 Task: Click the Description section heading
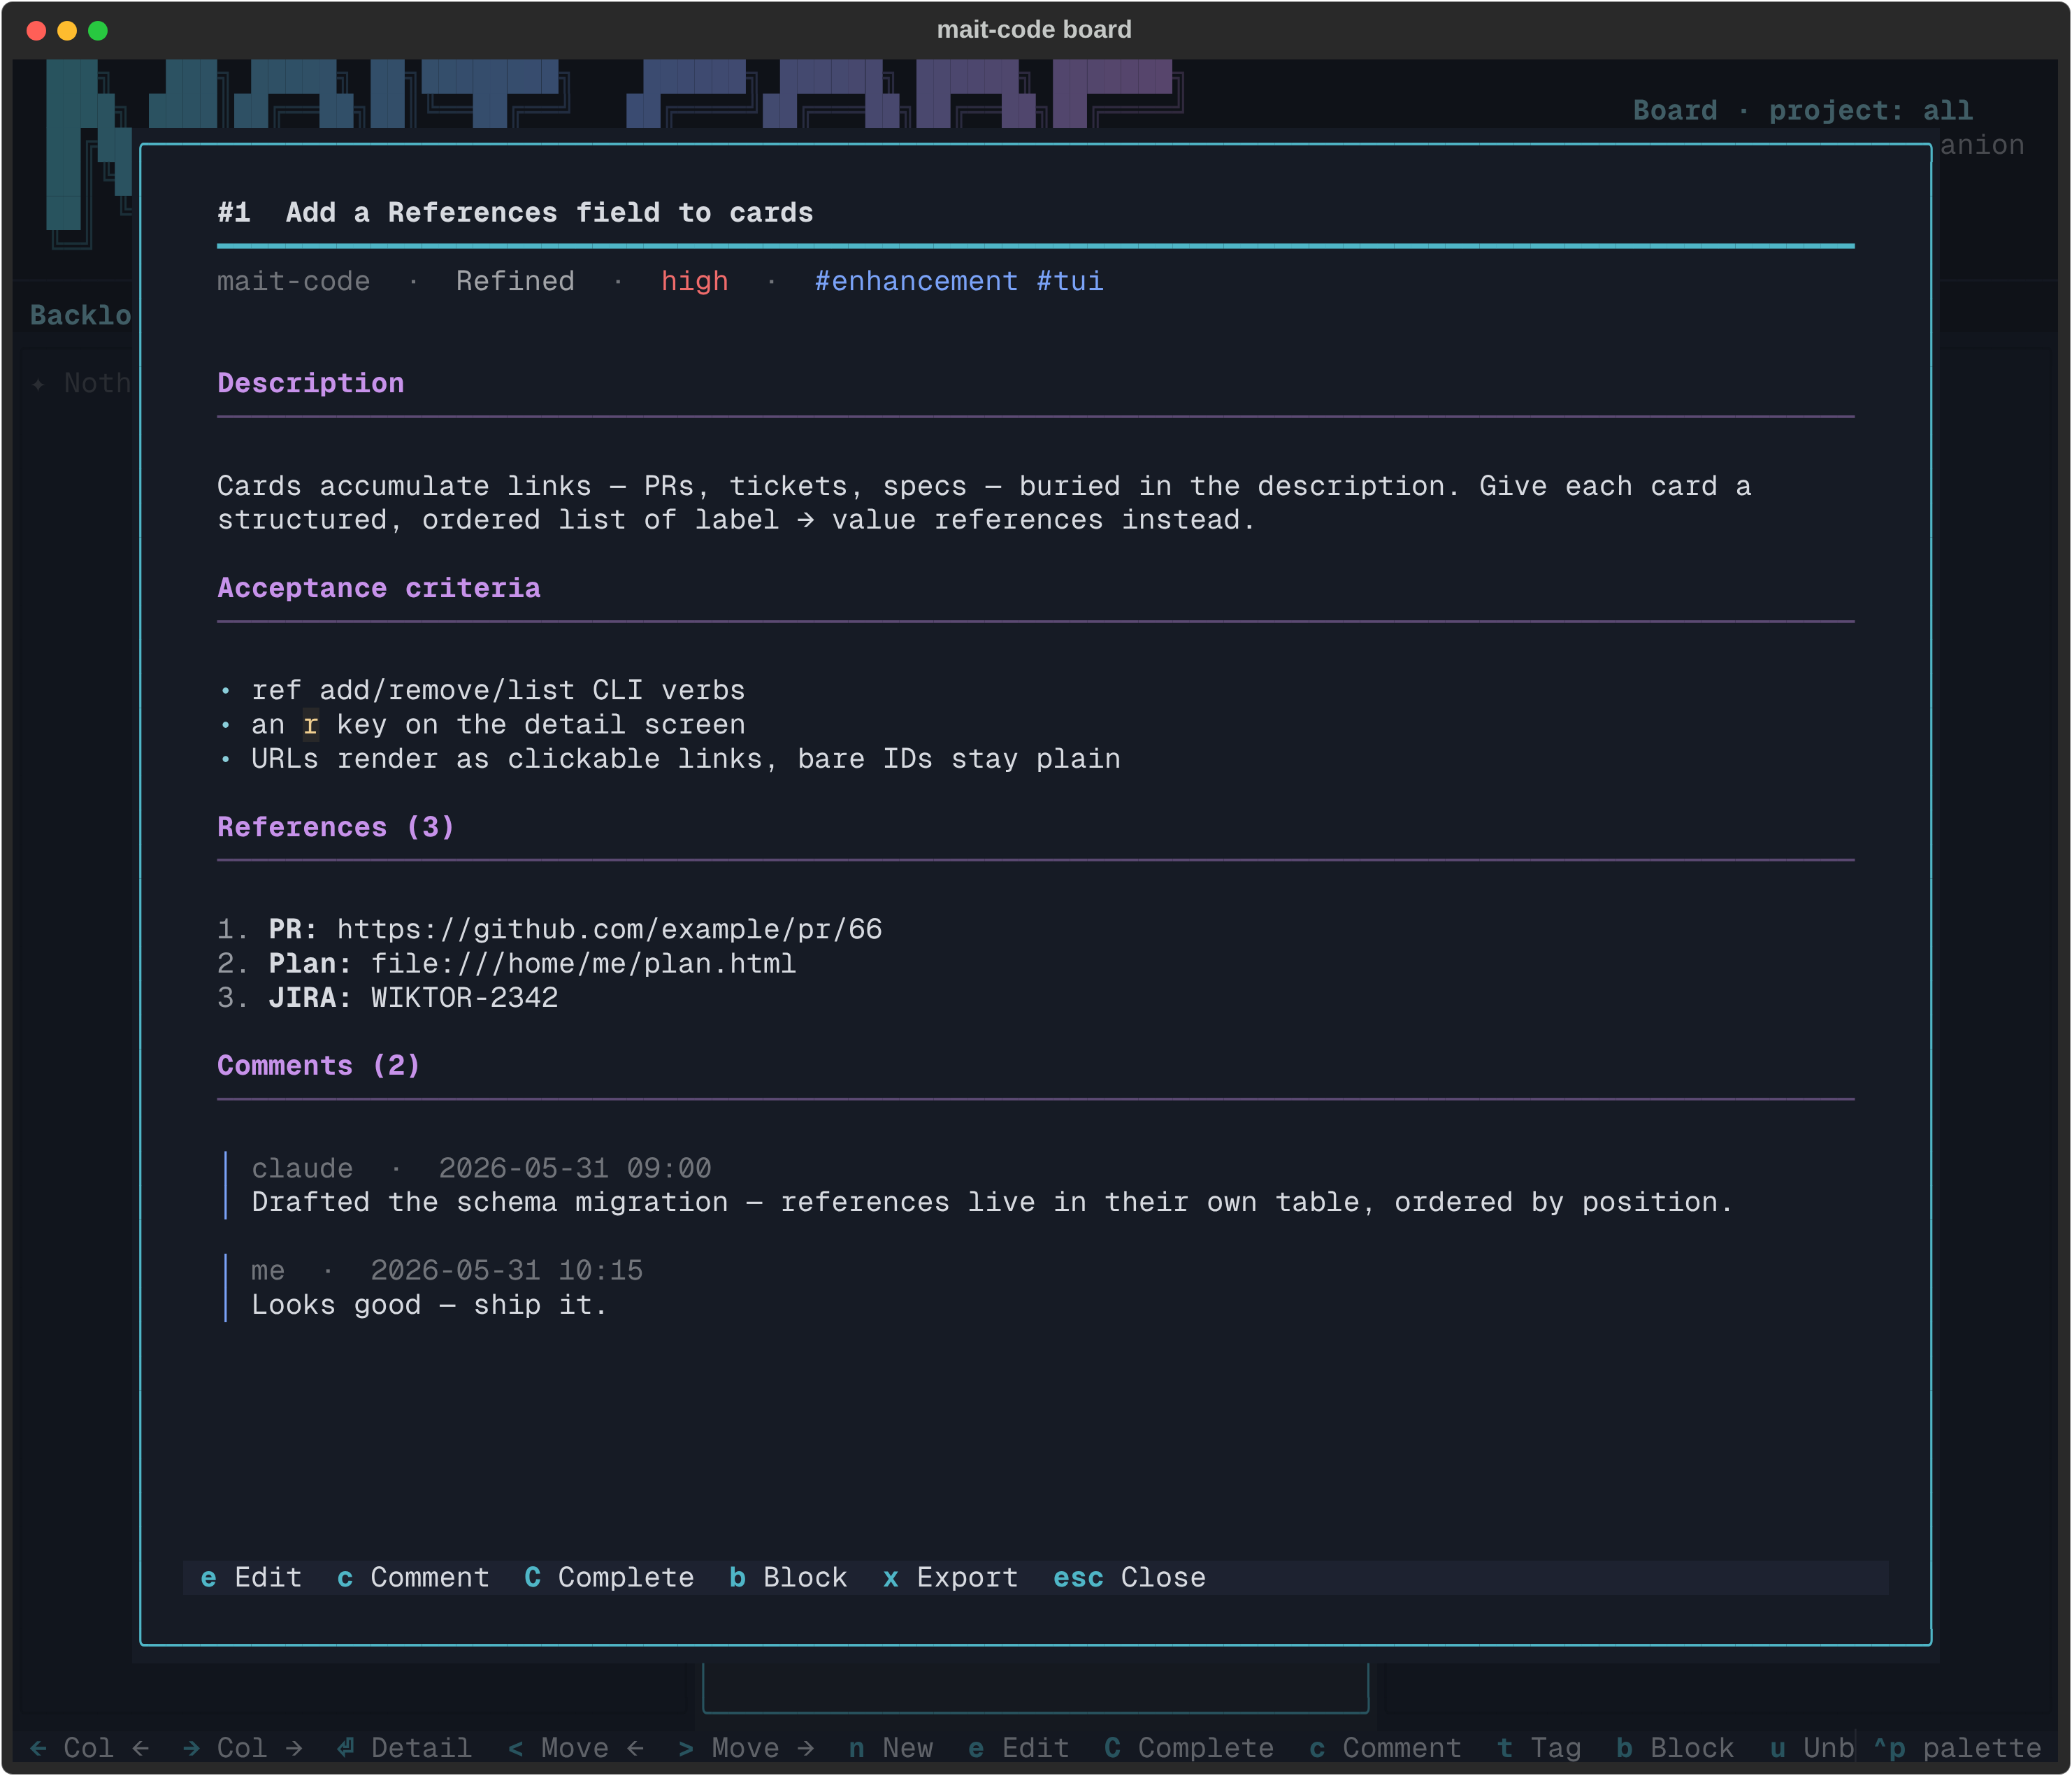310,383
